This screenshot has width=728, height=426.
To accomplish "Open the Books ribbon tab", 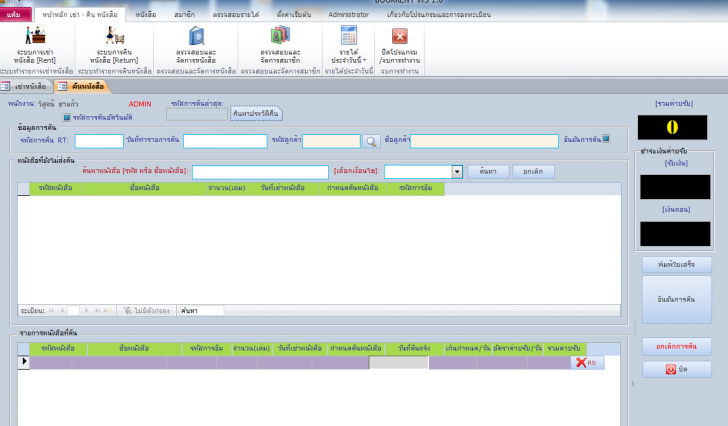I will [x=146, y=14].
